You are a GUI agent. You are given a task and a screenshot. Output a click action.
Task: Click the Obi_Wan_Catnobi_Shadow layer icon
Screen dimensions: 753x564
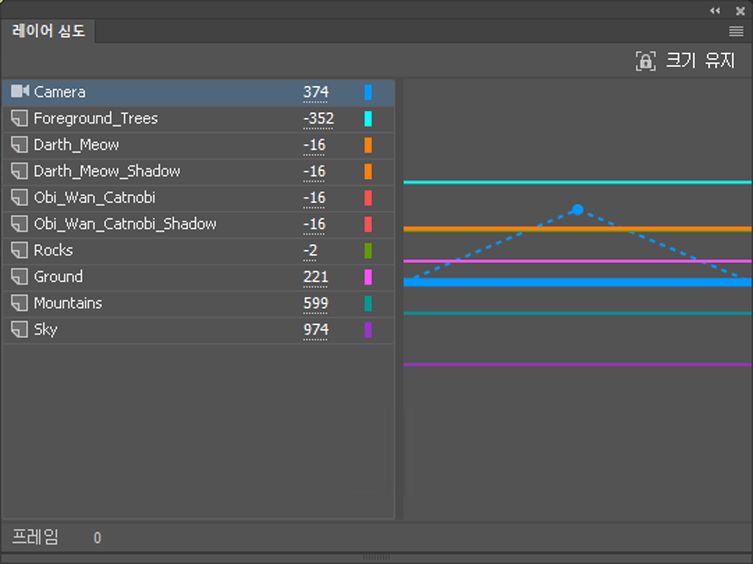coord(19,224)
